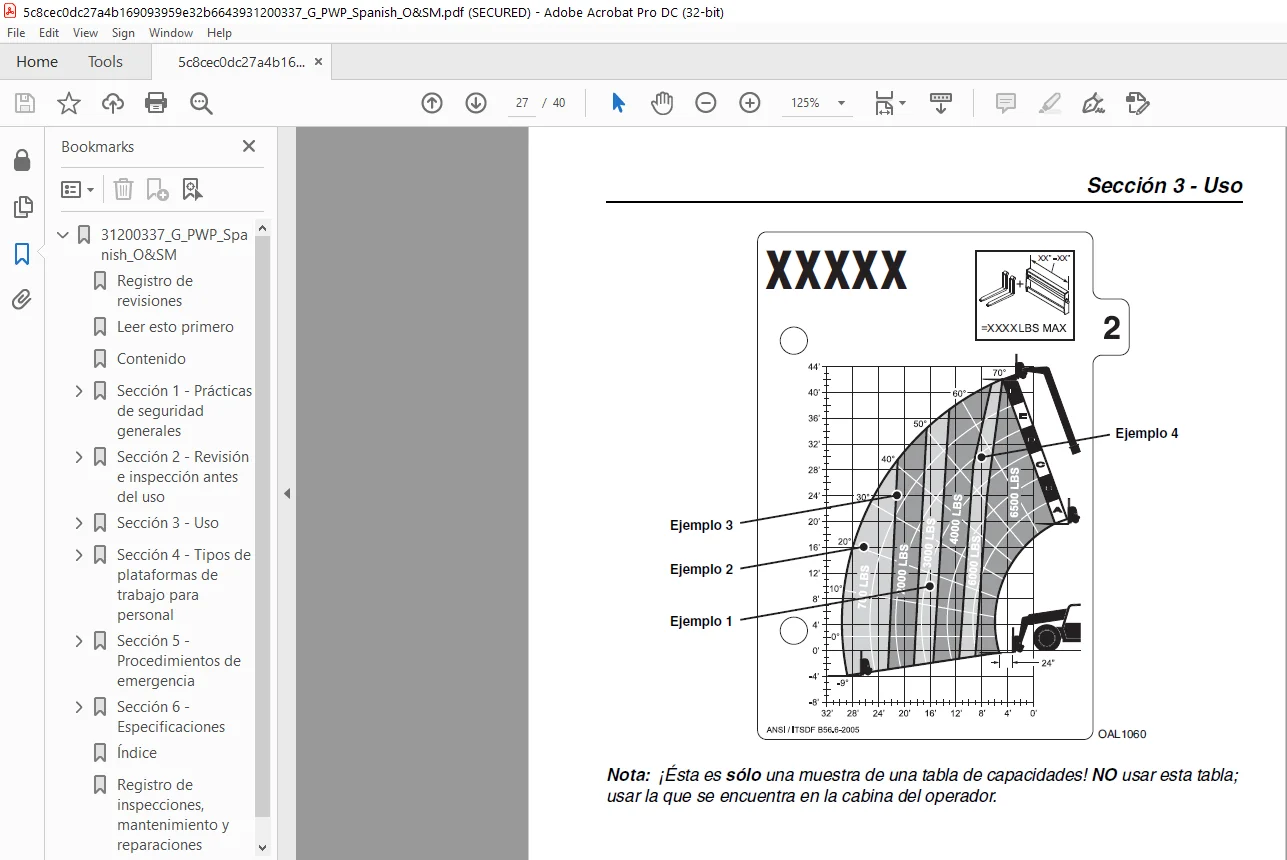Viewport: 1287px width, 860px height.
Task: Click the delete bookmark trash icon
Action: pyautogui.click(x=123, y=189)
